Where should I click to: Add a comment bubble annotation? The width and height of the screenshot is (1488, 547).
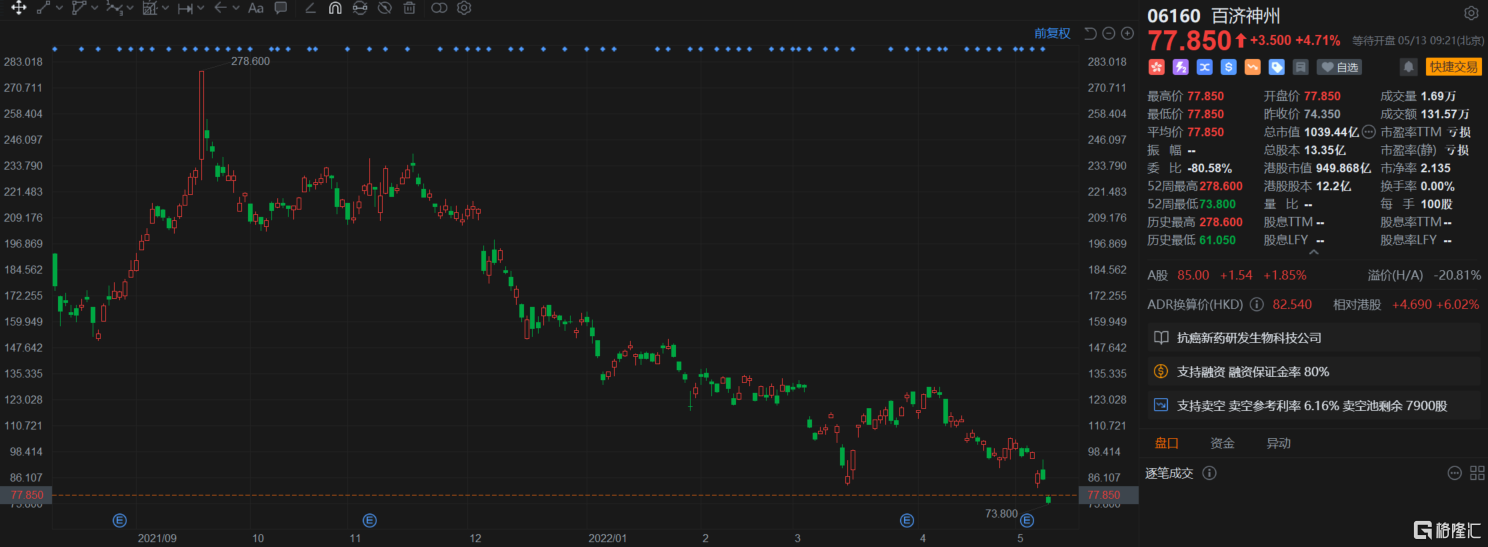(x=281, y=8)
